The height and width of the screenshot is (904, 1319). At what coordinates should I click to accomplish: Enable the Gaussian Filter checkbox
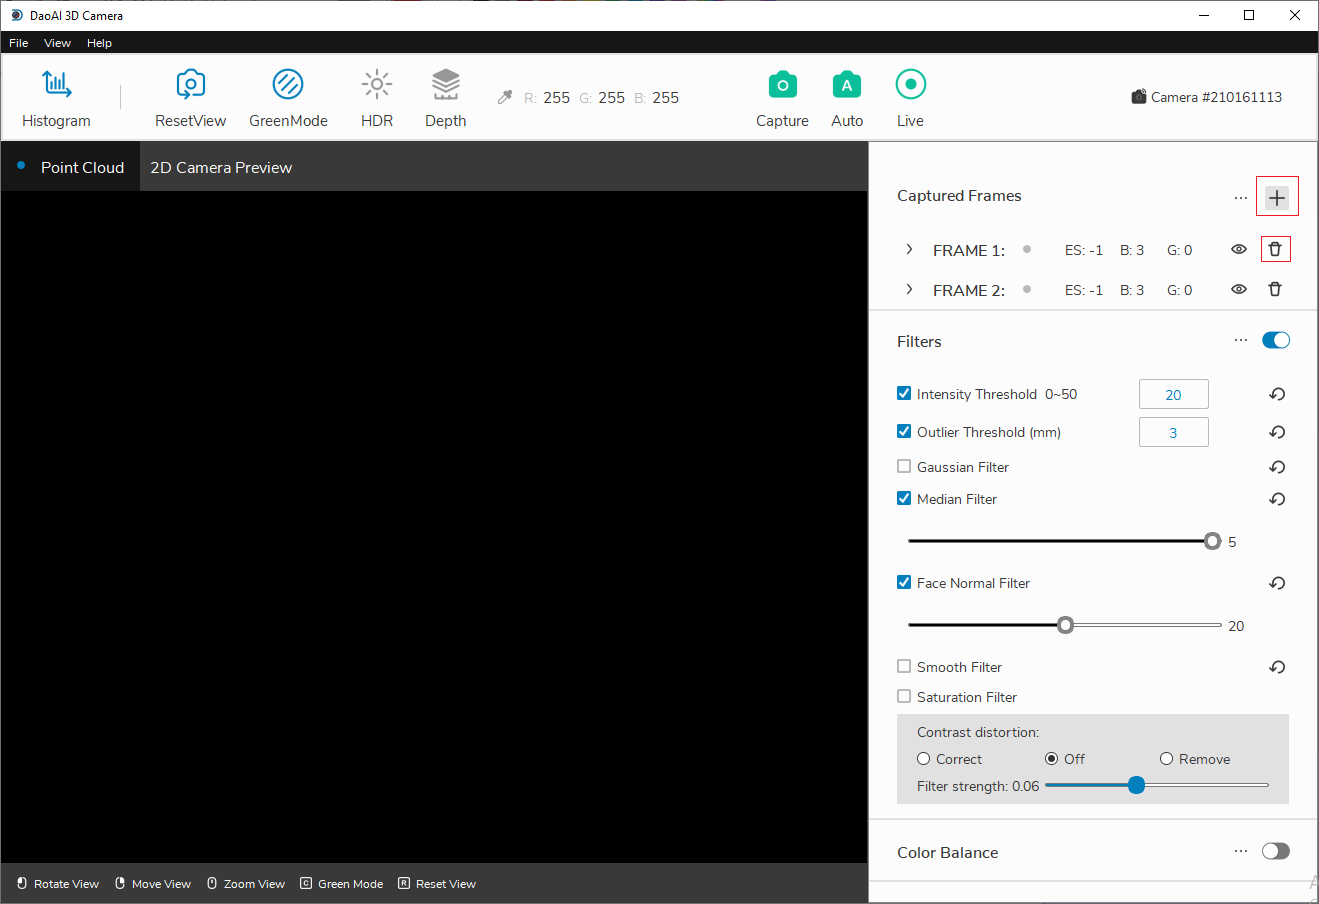(904, 466)
